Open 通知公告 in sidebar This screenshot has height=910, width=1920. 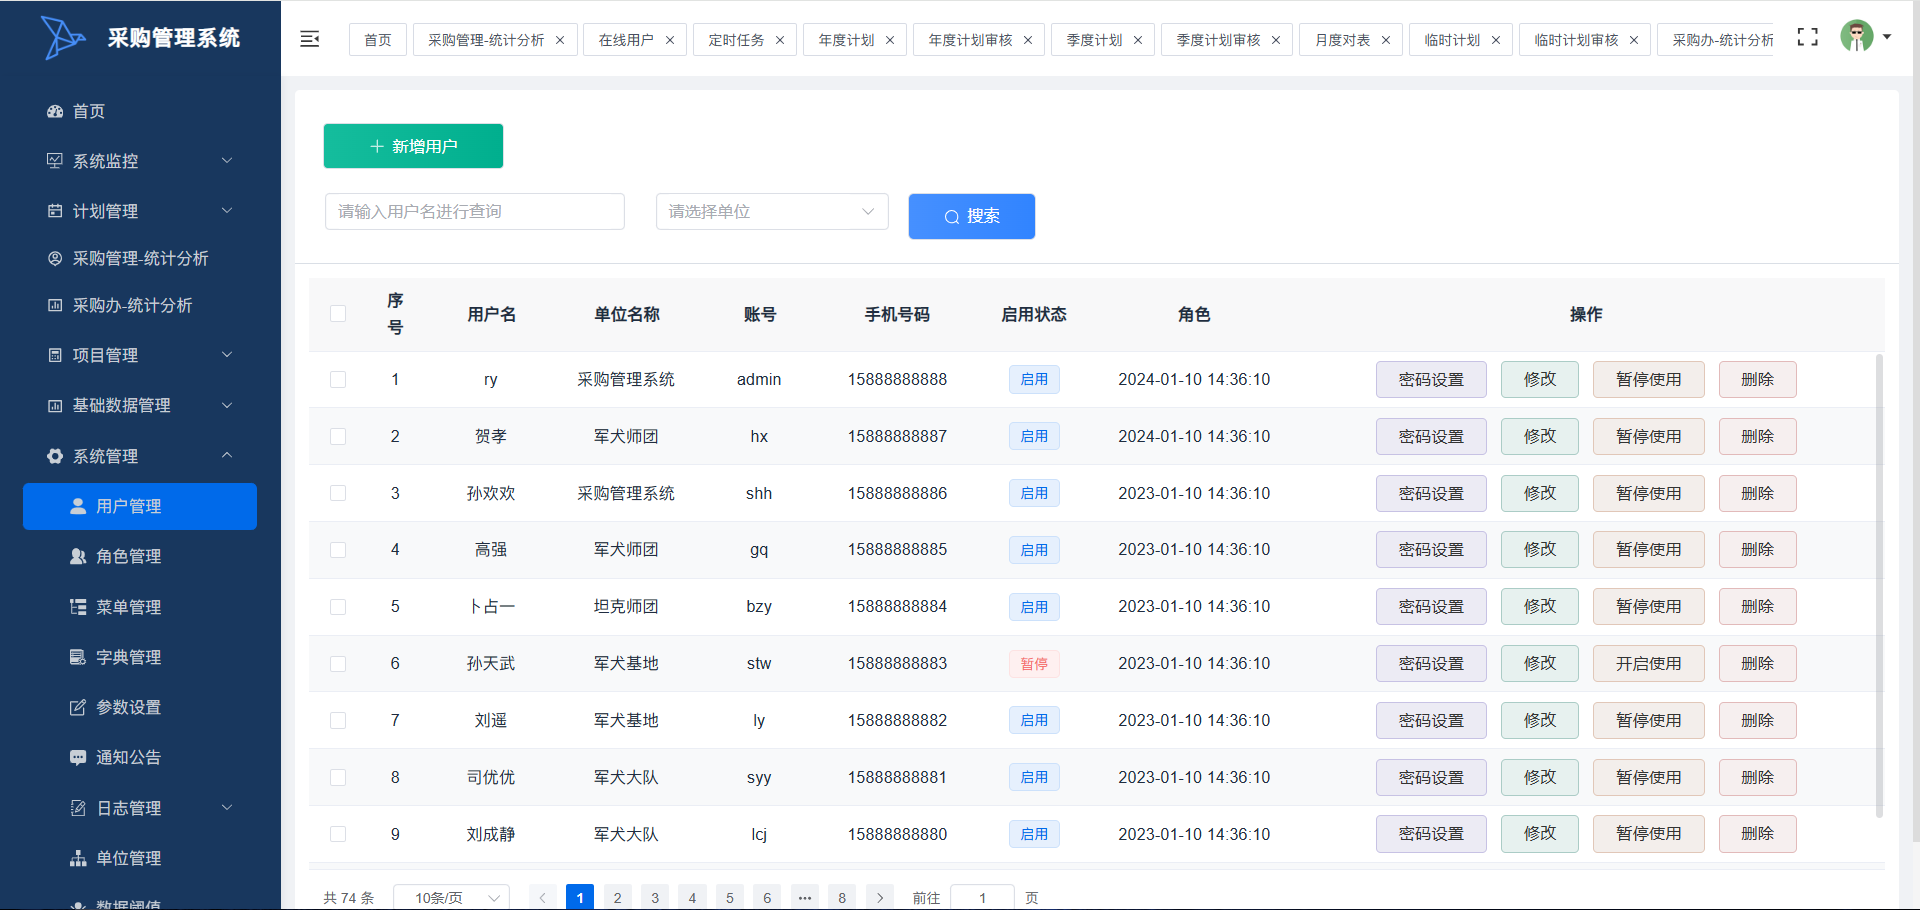point(140,757)
